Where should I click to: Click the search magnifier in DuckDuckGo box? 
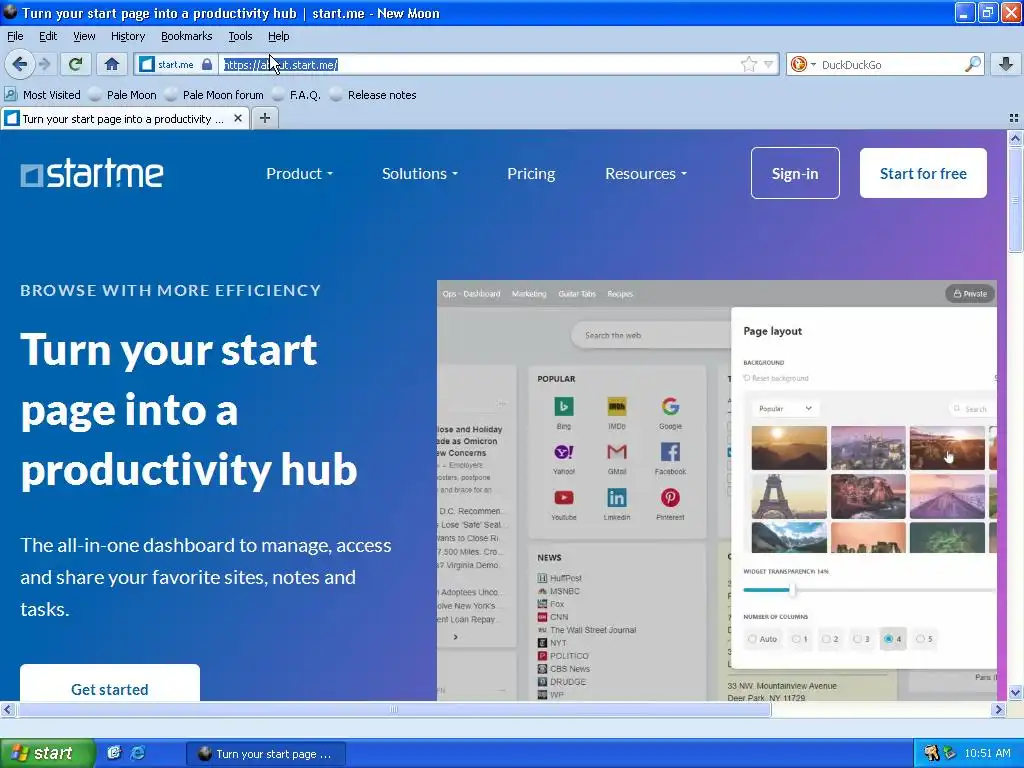[972, 64]
